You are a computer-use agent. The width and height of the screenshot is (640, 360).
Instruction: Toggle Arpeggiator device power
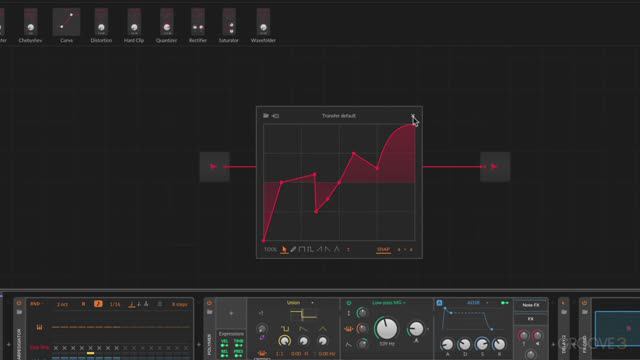pyautogui.click(x=19, y=303)
